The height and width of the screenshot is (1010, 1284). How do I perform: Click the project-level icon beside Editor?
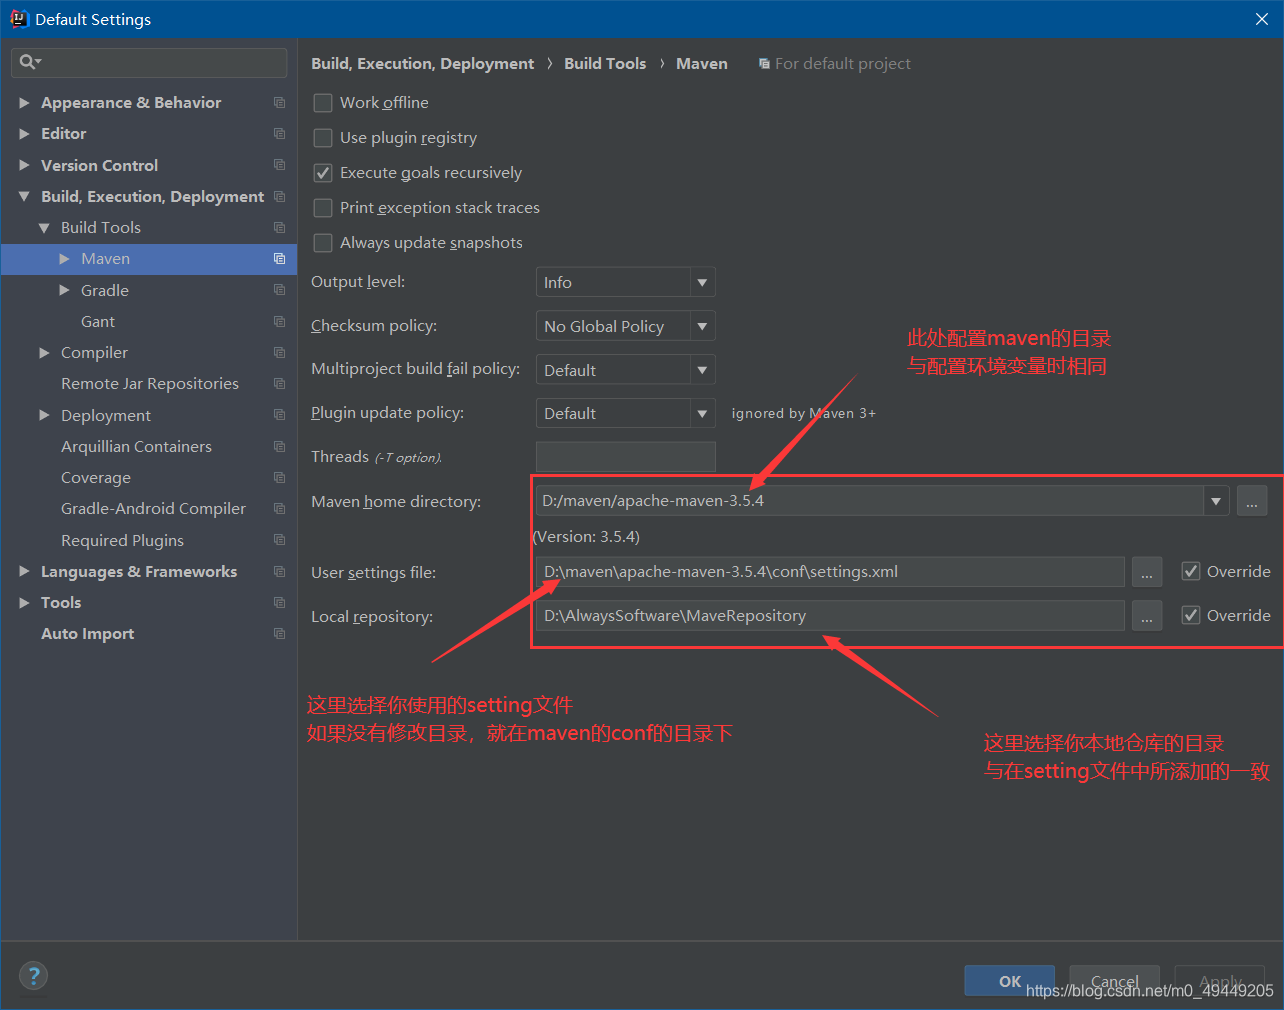(x=279, y=134)
